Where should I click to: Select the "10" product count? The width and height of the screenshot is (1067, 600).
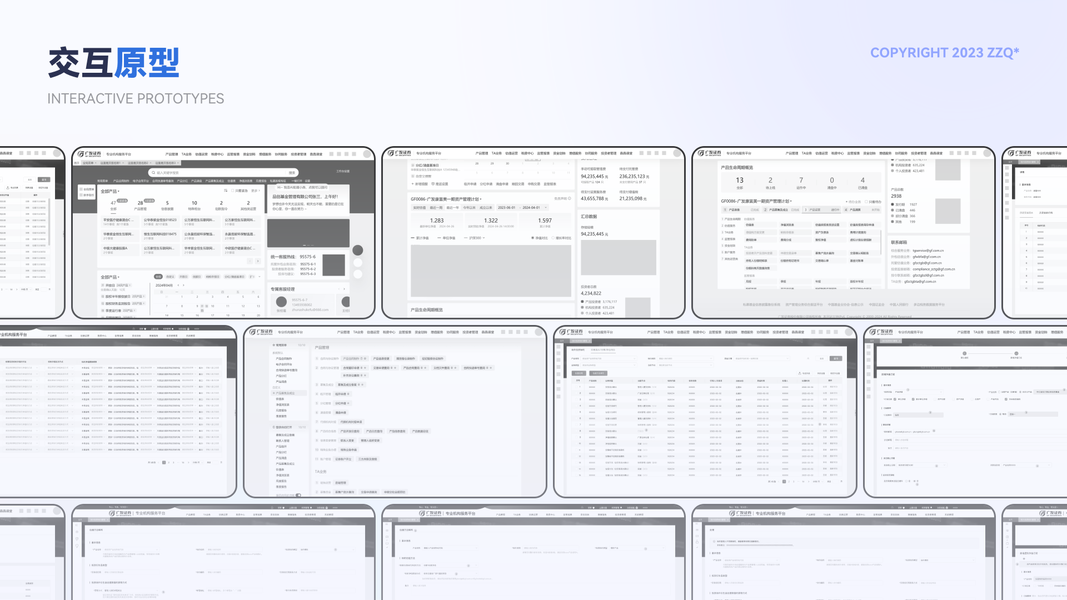194,203
